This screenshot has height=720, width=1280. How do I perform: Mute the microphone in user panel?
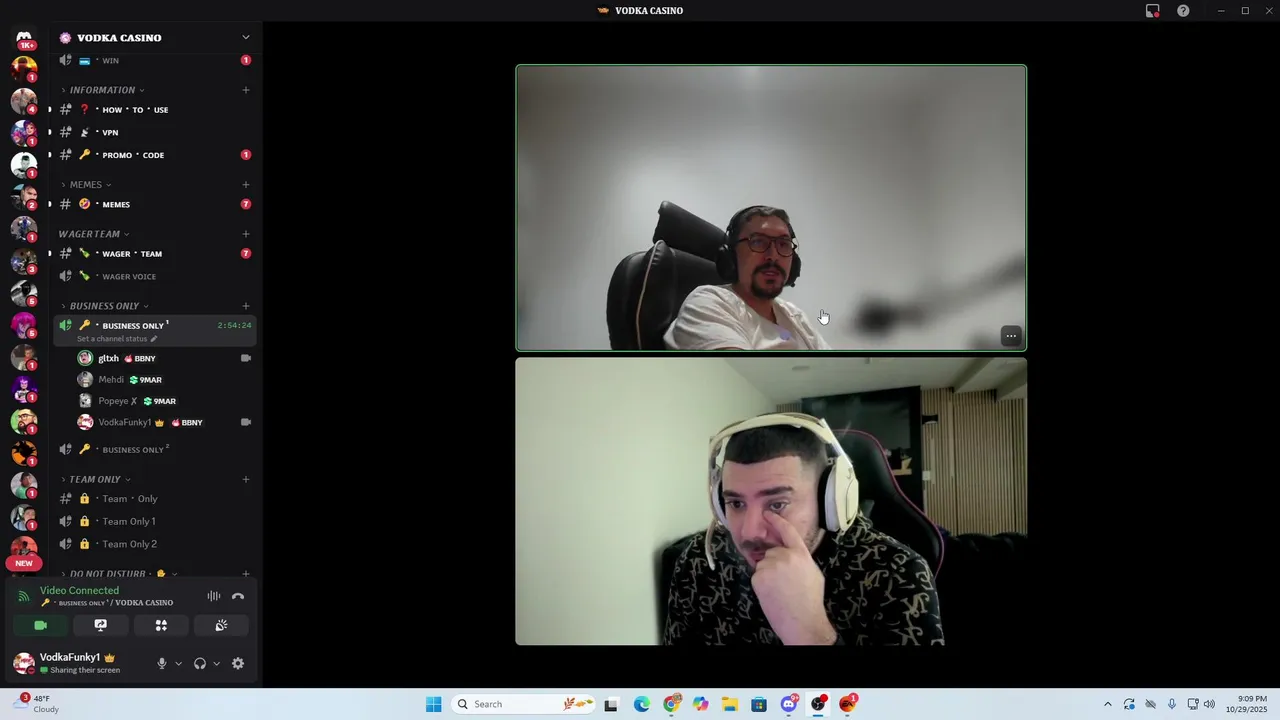161,663
